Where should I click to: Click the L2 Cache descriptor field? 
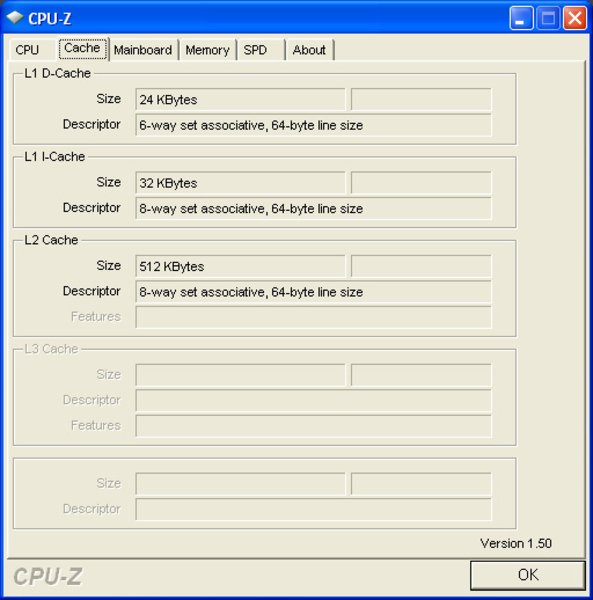(313, 292)
